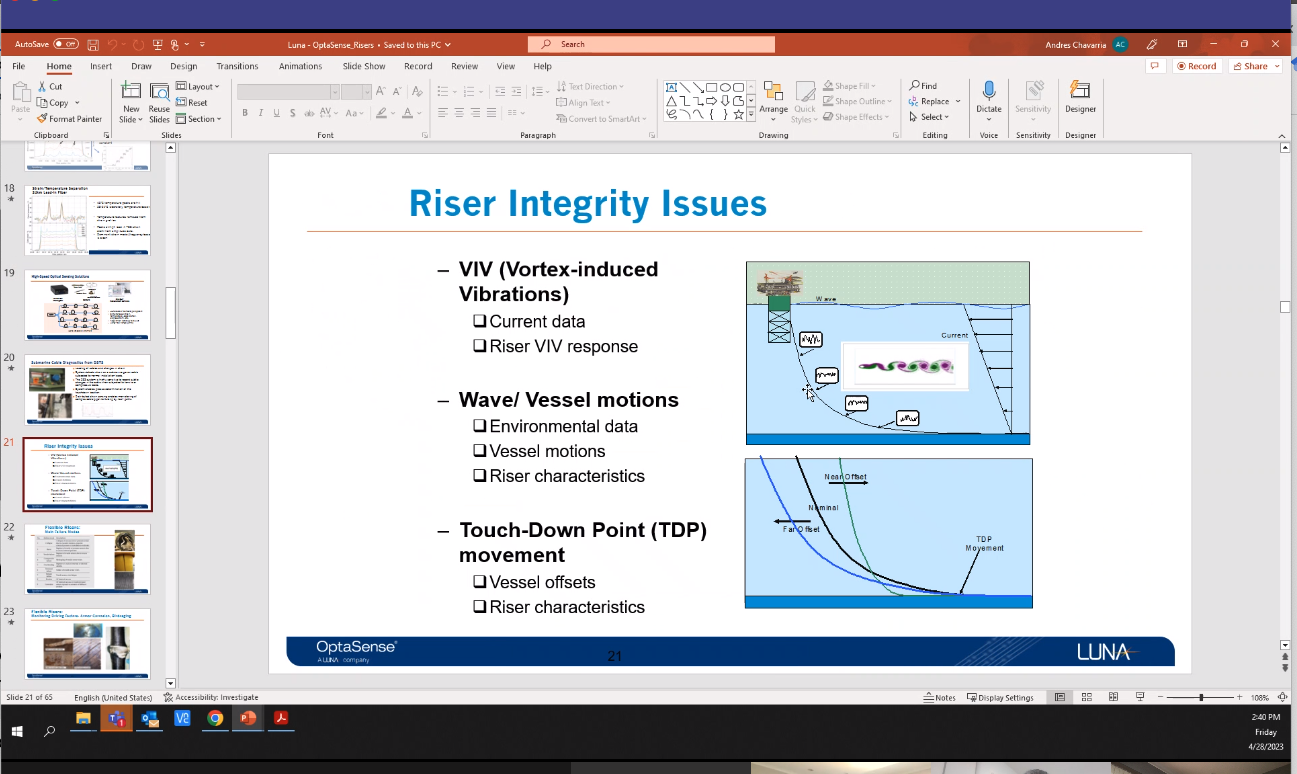Open Display Settings in the status bar
1297x774 pixels.
point(1000,698)
